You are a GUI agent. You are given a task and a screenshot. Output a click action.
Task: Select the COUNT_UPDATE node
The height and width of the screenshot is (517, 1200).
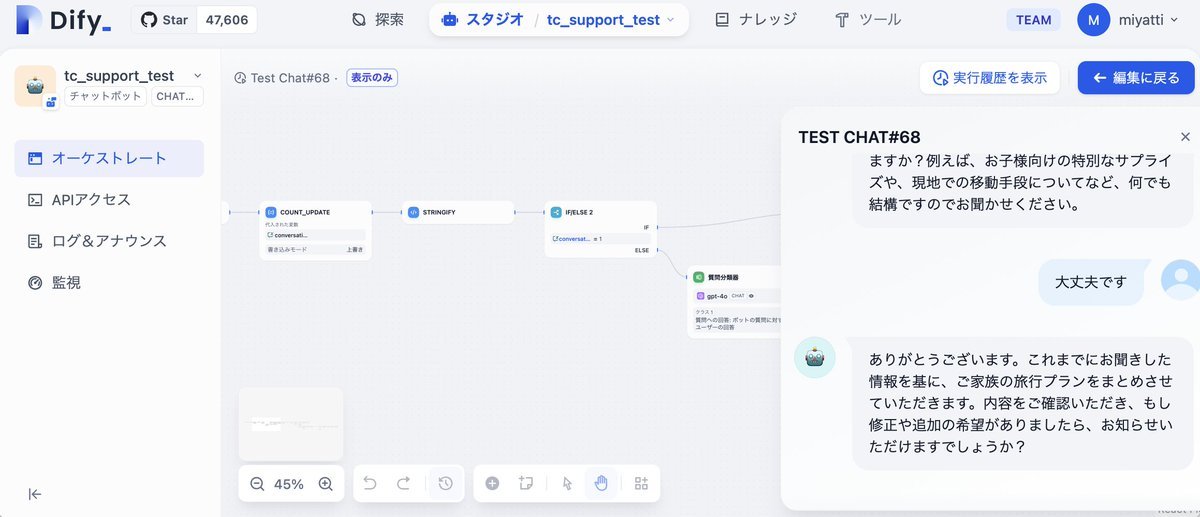pos(316,231)
